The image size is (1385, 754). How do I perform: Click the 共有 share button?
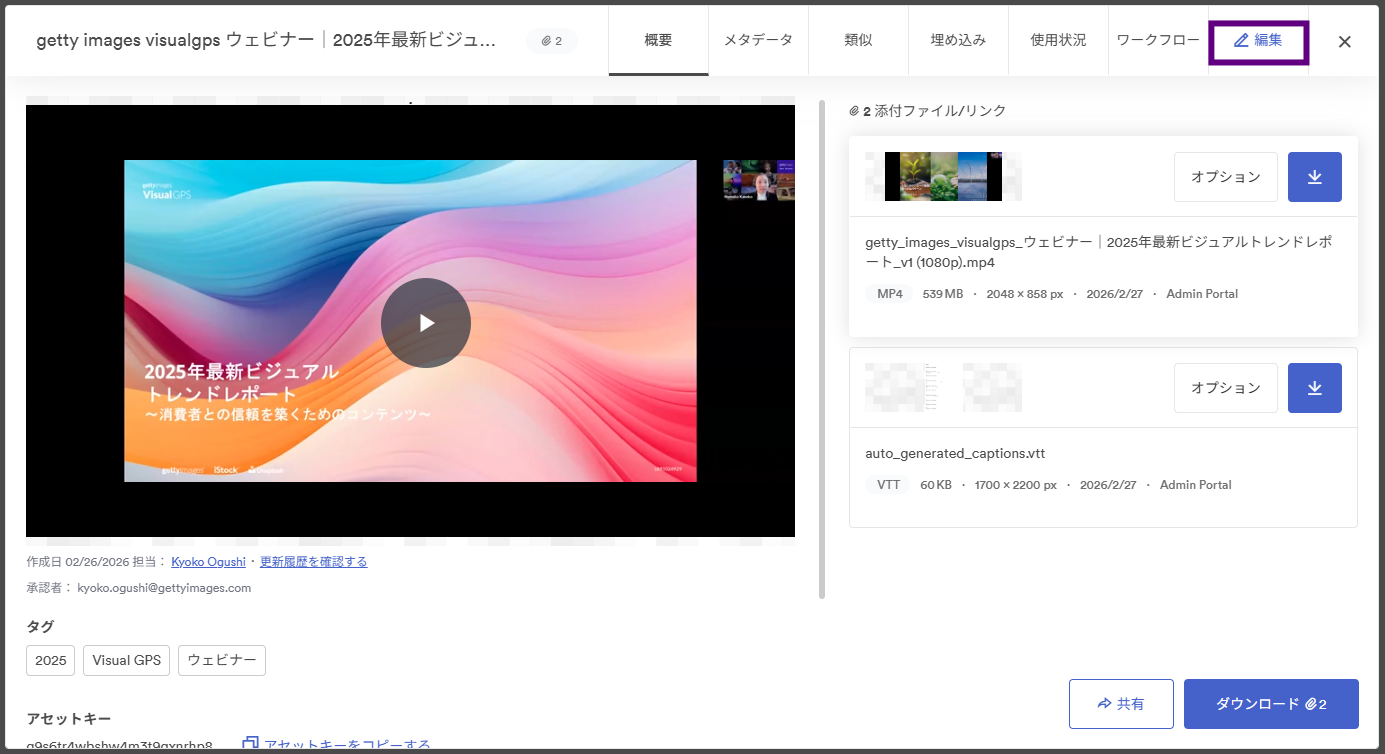click(x=1121, y=704)
